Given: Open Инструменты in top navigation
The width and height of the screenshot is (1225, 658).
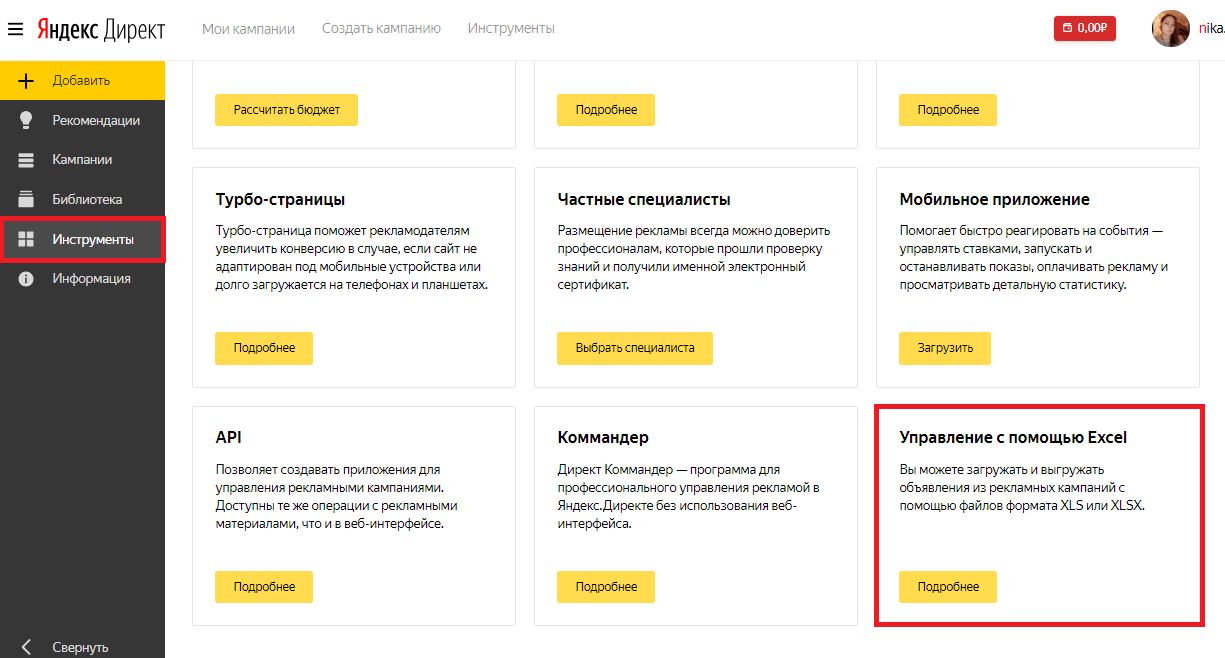Looking at the screenshot, I should (x=511, y=29).
